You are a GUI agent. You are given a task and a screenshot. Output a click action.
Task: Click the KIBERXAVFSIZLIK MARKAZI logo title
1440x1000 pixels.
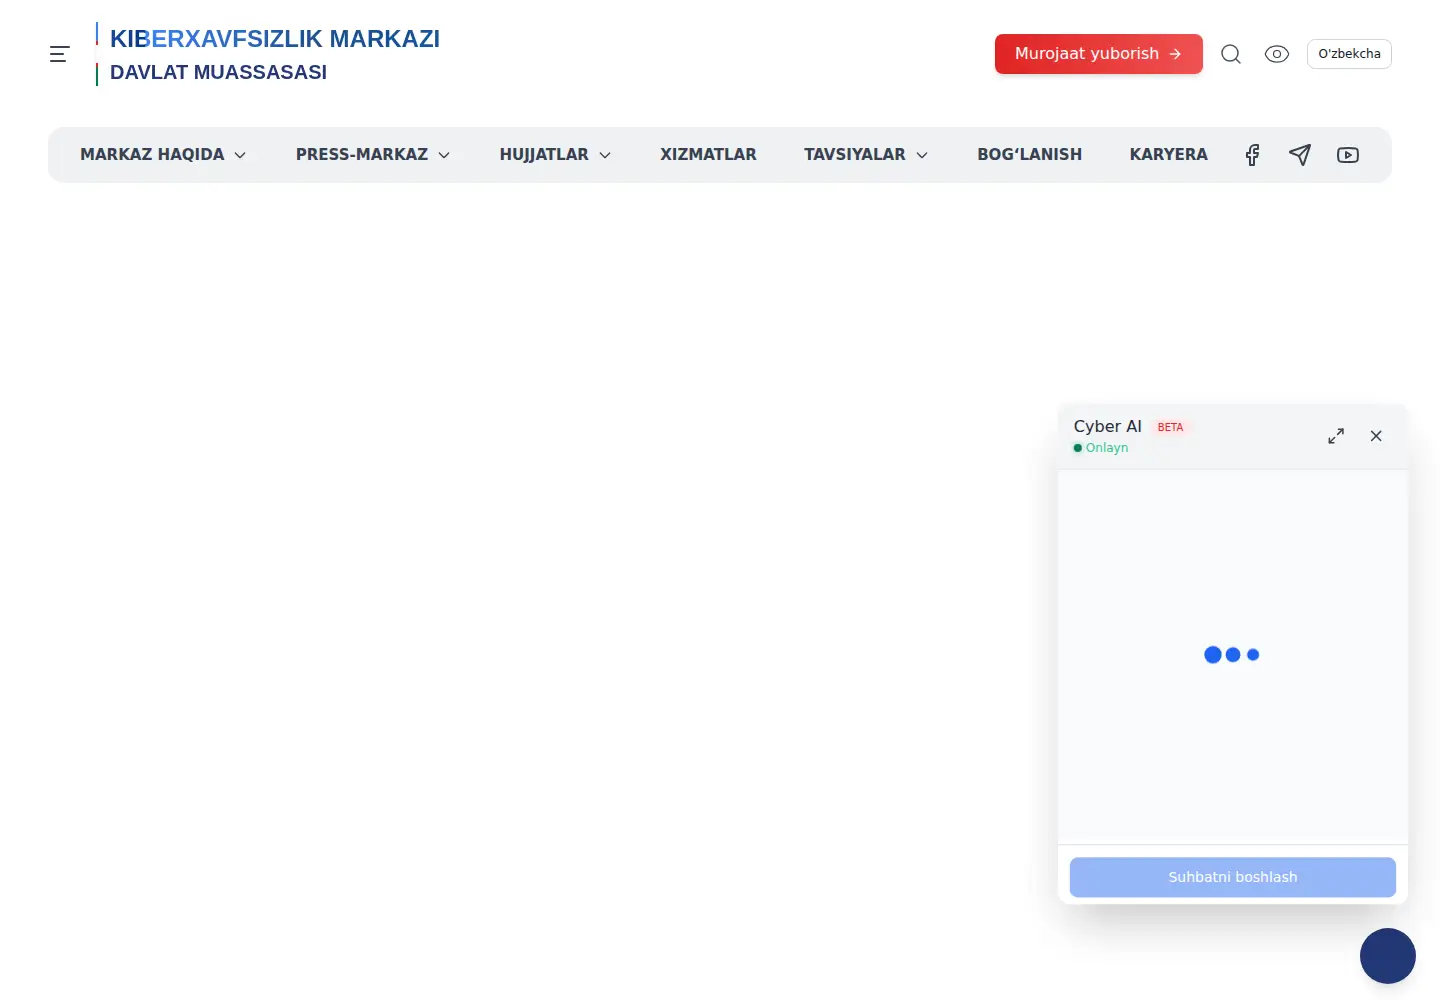click(275, 39)
